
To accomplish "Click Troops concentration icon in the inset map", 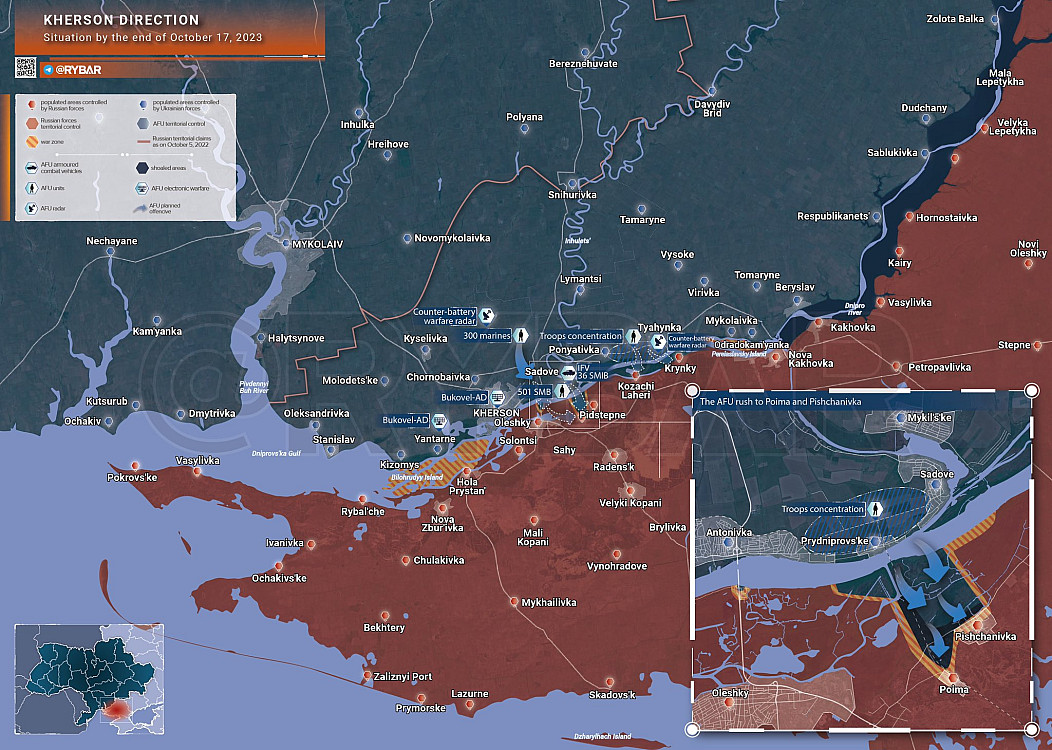I will (x=876, y=509).
